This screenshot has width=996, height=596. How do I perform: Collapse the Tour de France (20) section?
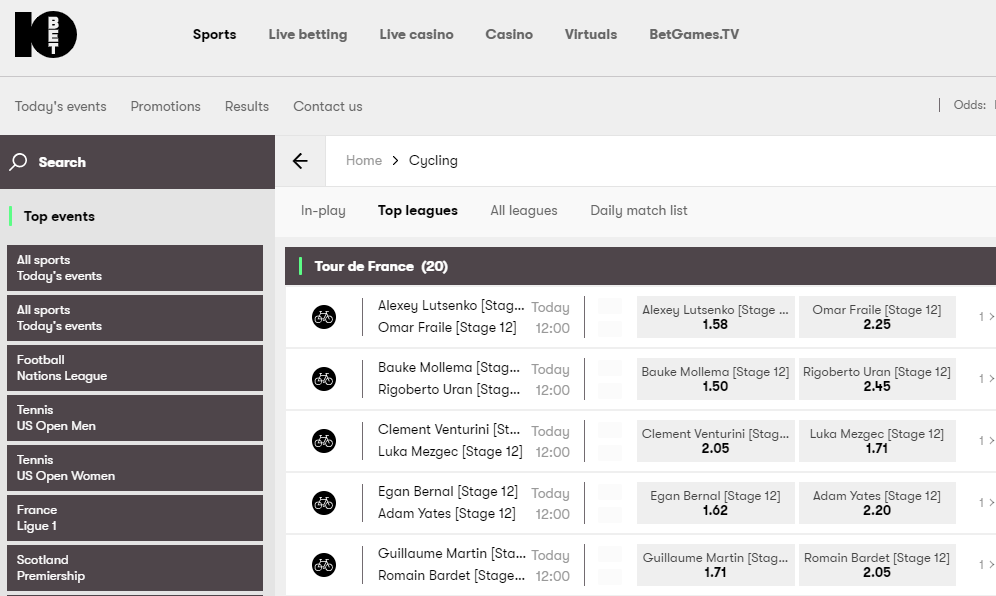pos(640,266)
